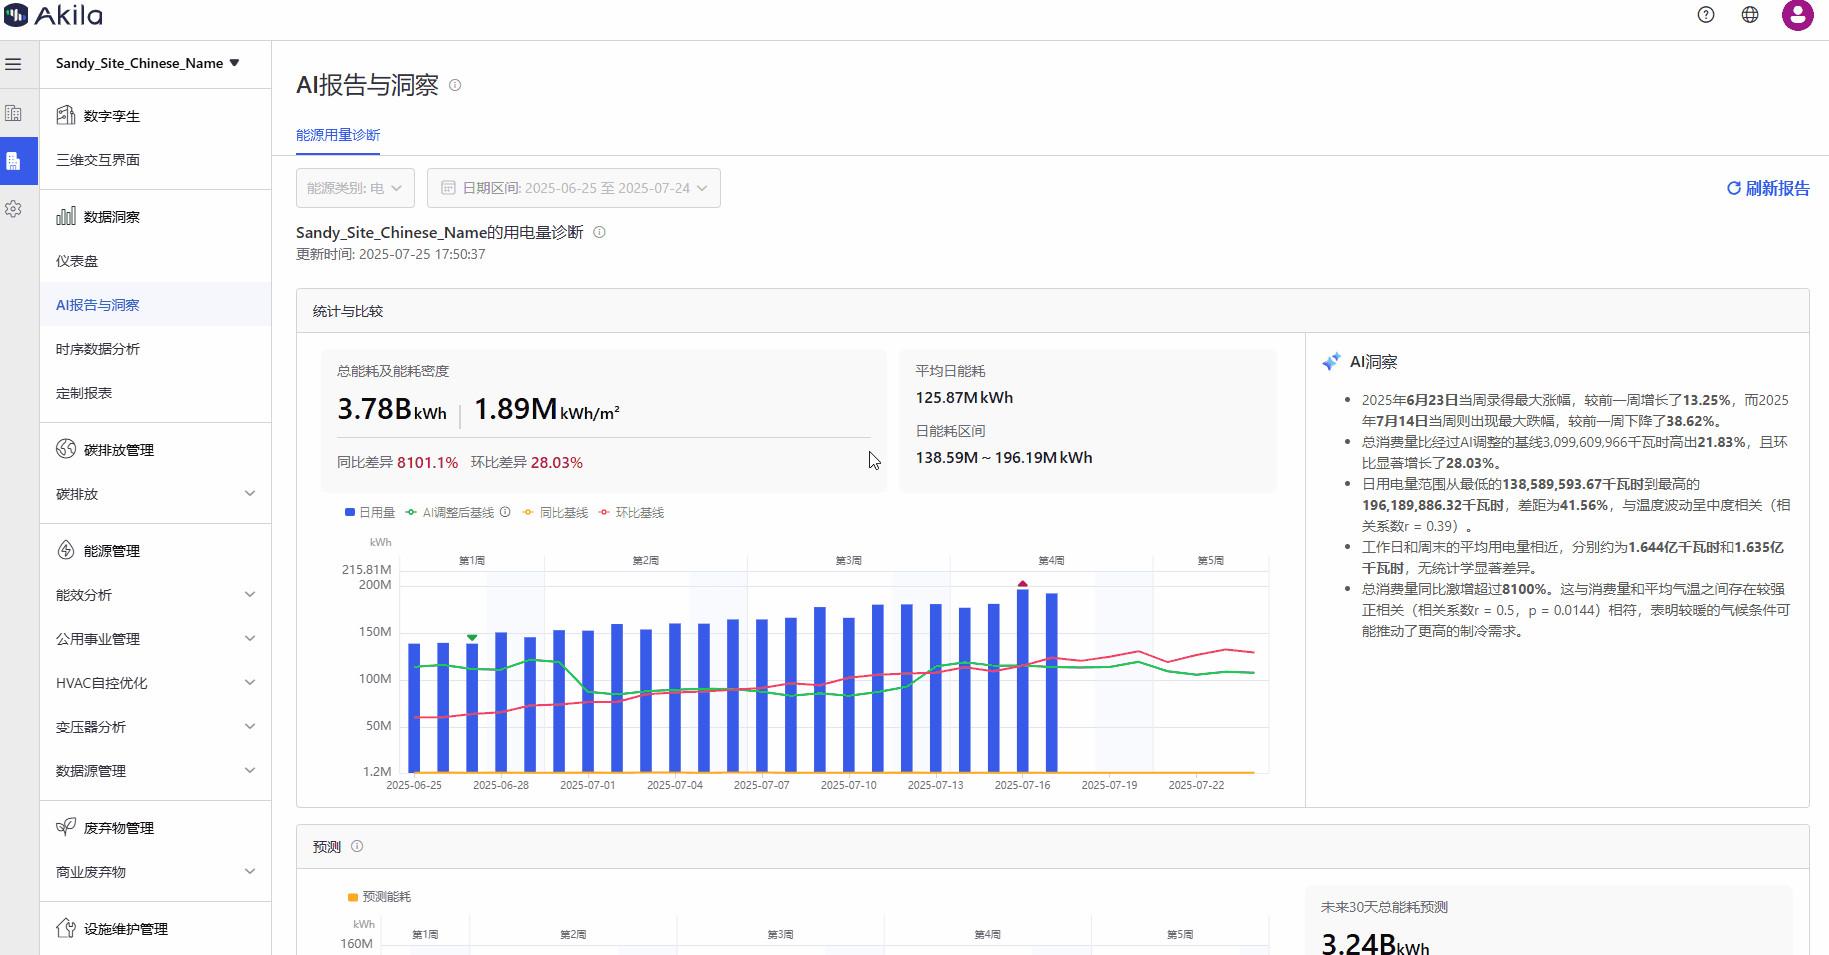
Task: Click the 3.24B kWh forecast value
Action: tap(1375, 943)
